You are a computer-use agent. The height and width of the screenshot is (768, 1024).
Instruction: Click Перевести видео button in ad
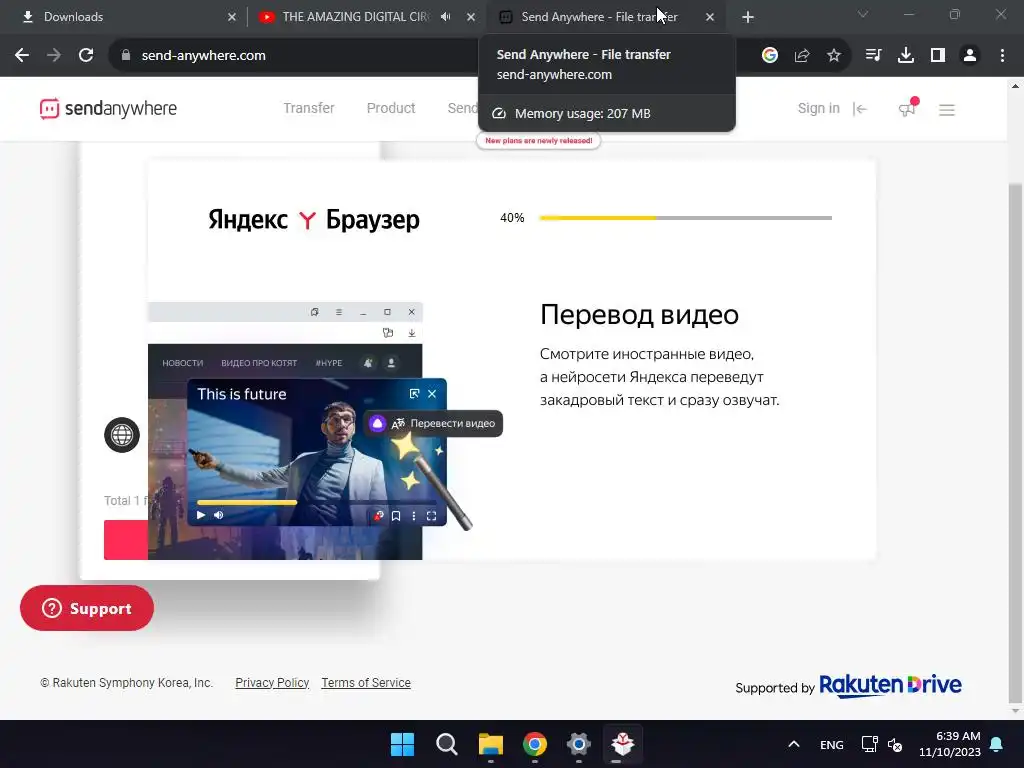433,423
